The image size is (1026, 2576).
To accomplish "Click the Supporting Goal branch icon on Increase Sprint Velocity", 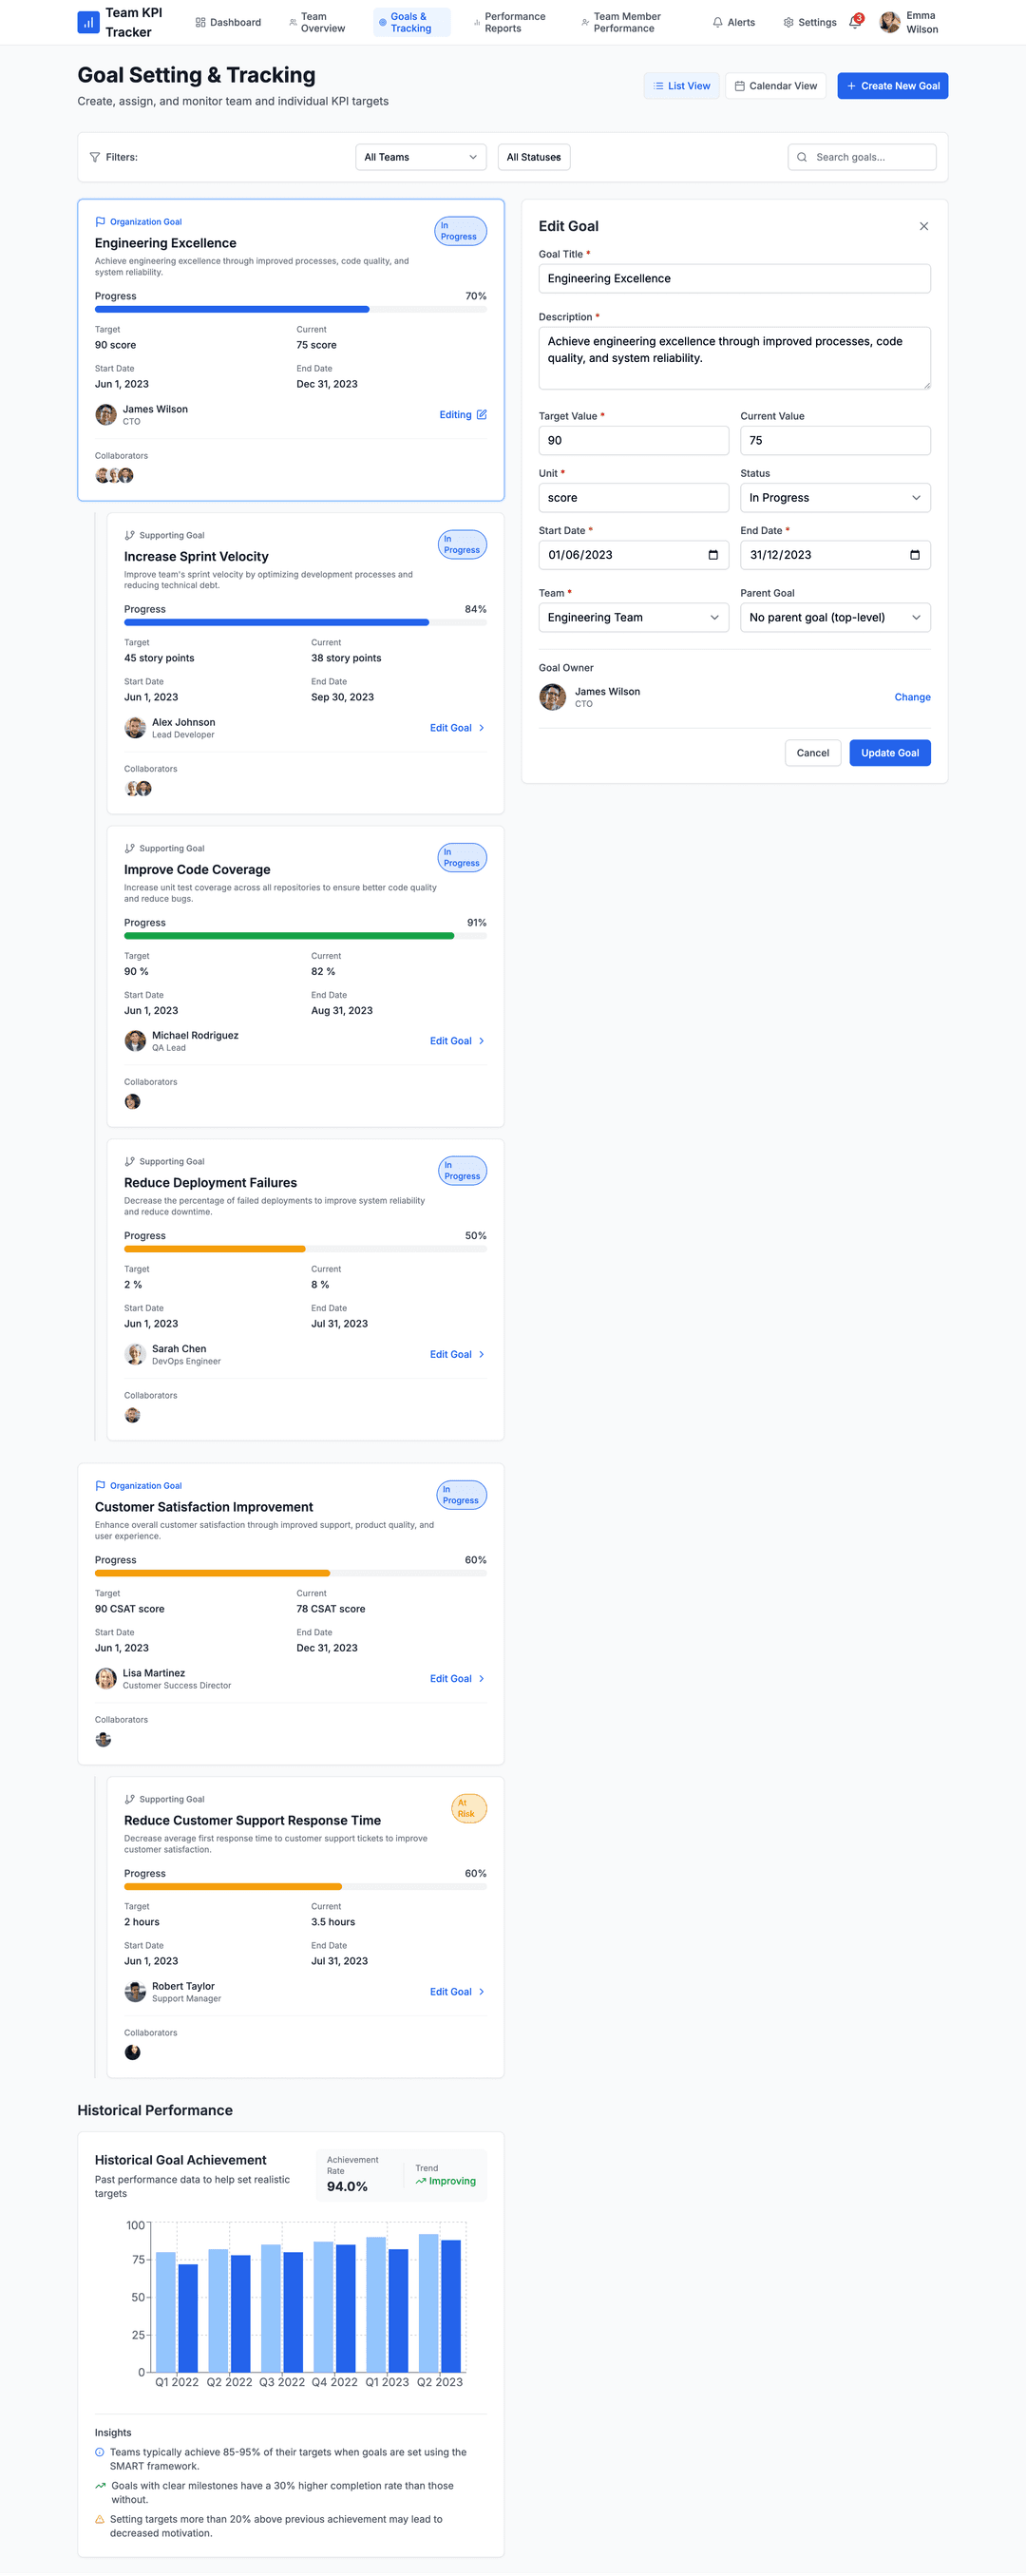I will pos(129,535).
